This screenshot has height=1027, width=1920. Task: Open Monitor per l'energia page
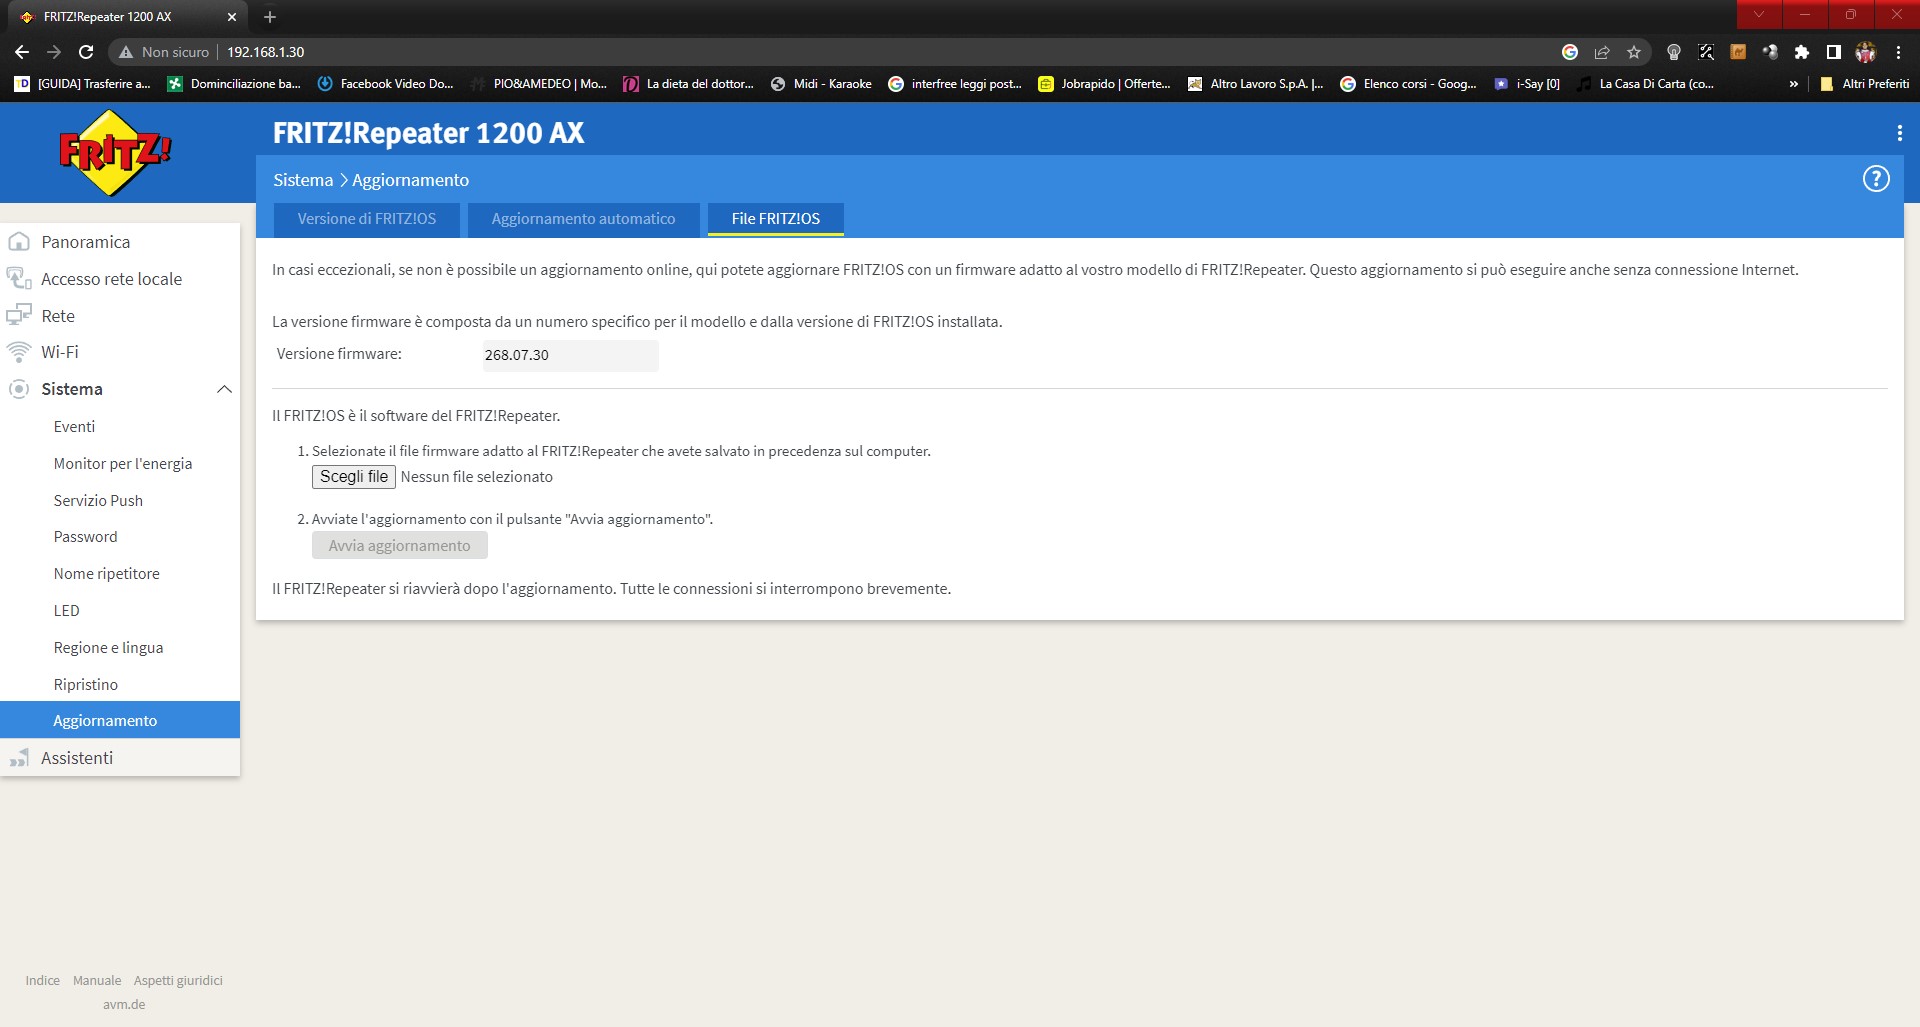click(123, 463)
